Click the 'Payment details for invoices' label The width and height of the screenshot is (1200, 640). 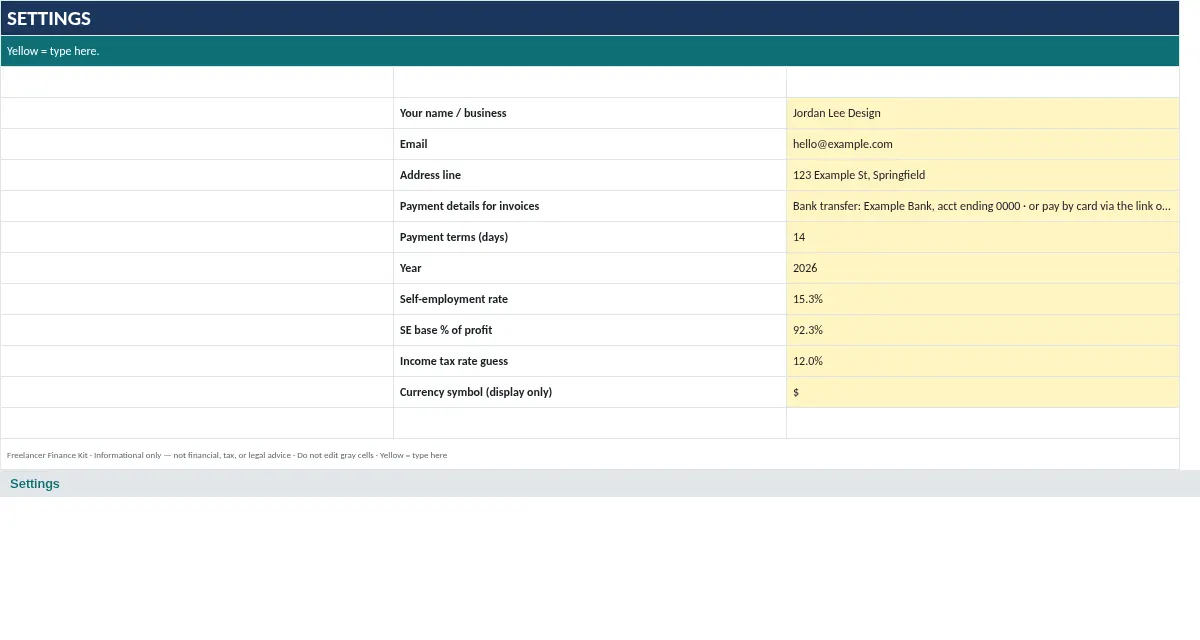pyautogui.click(x=469, y=206)
